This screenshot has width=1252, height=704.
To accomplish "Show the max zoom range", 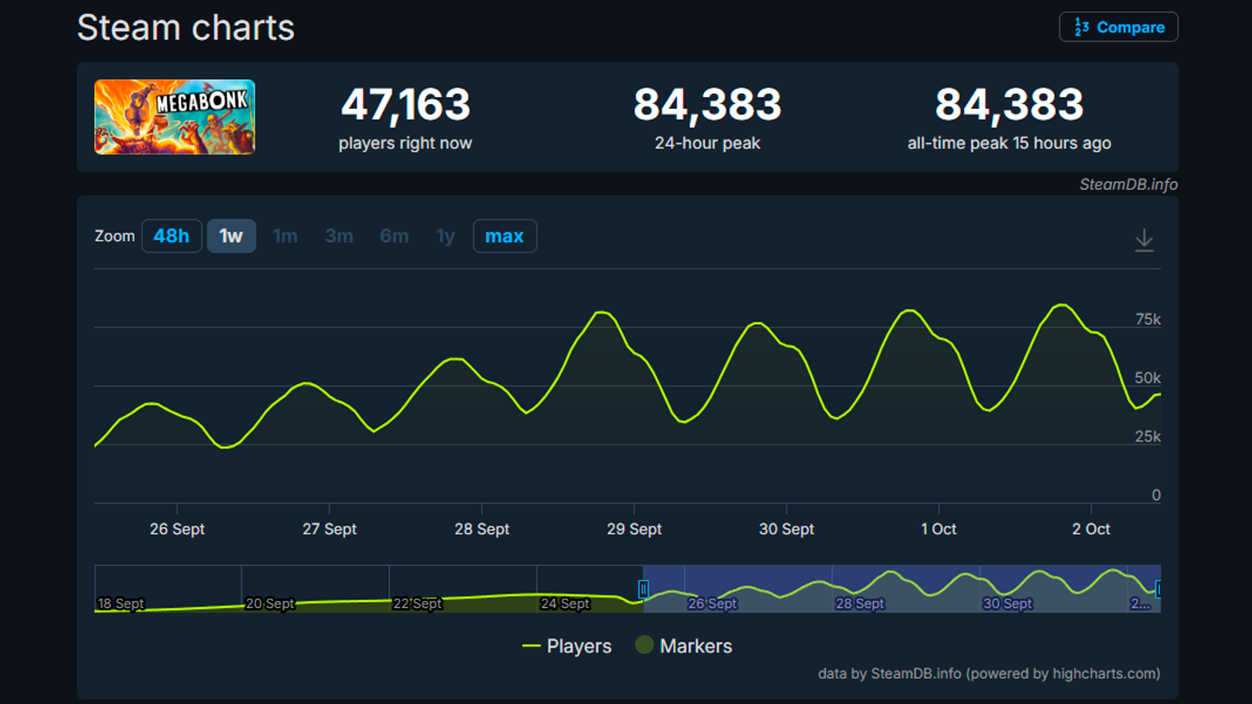I will 504,236.
